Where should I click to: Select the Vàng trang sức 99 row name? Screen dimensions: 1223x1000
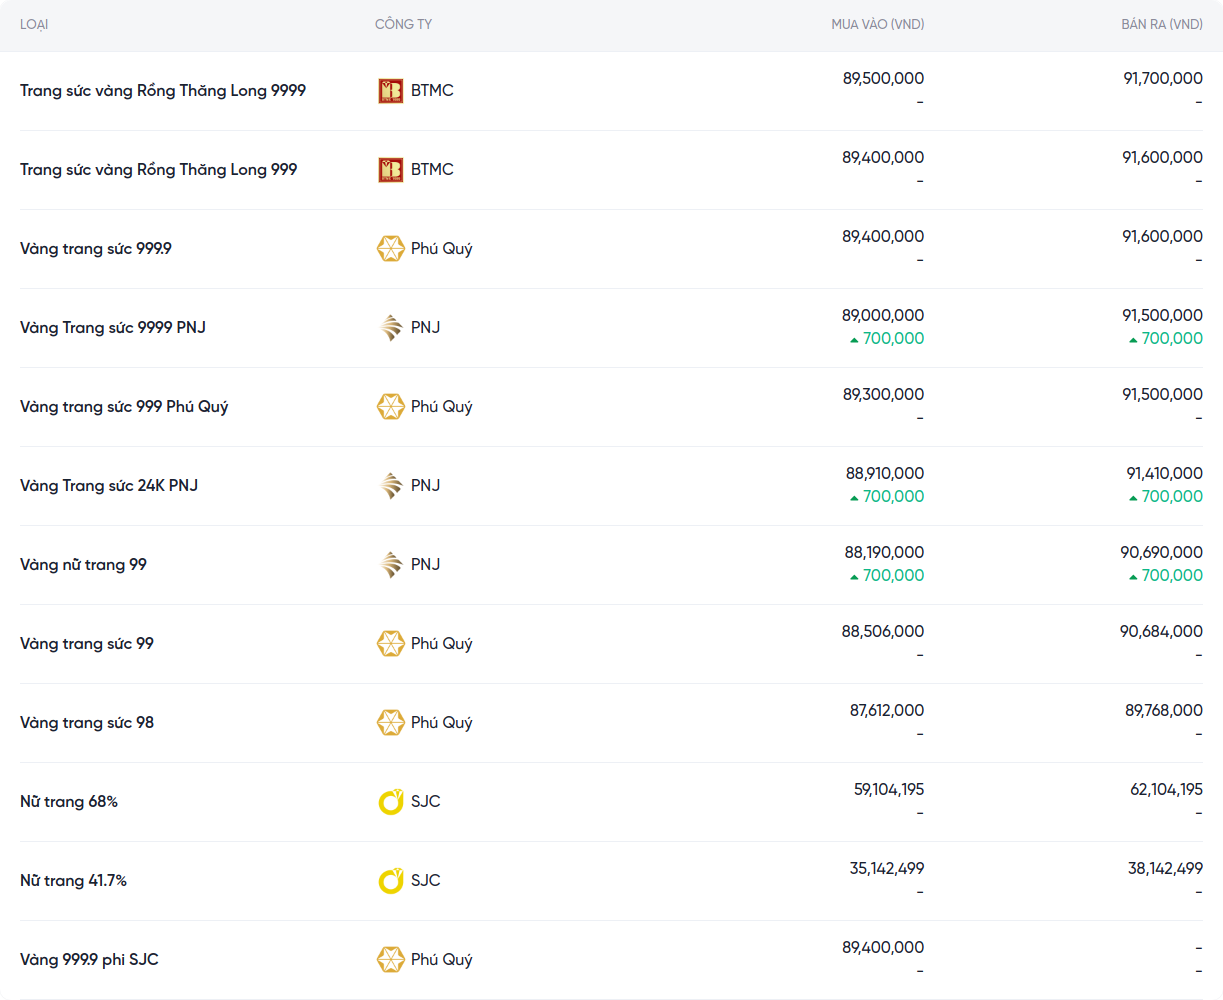click(x=87, y=644)
